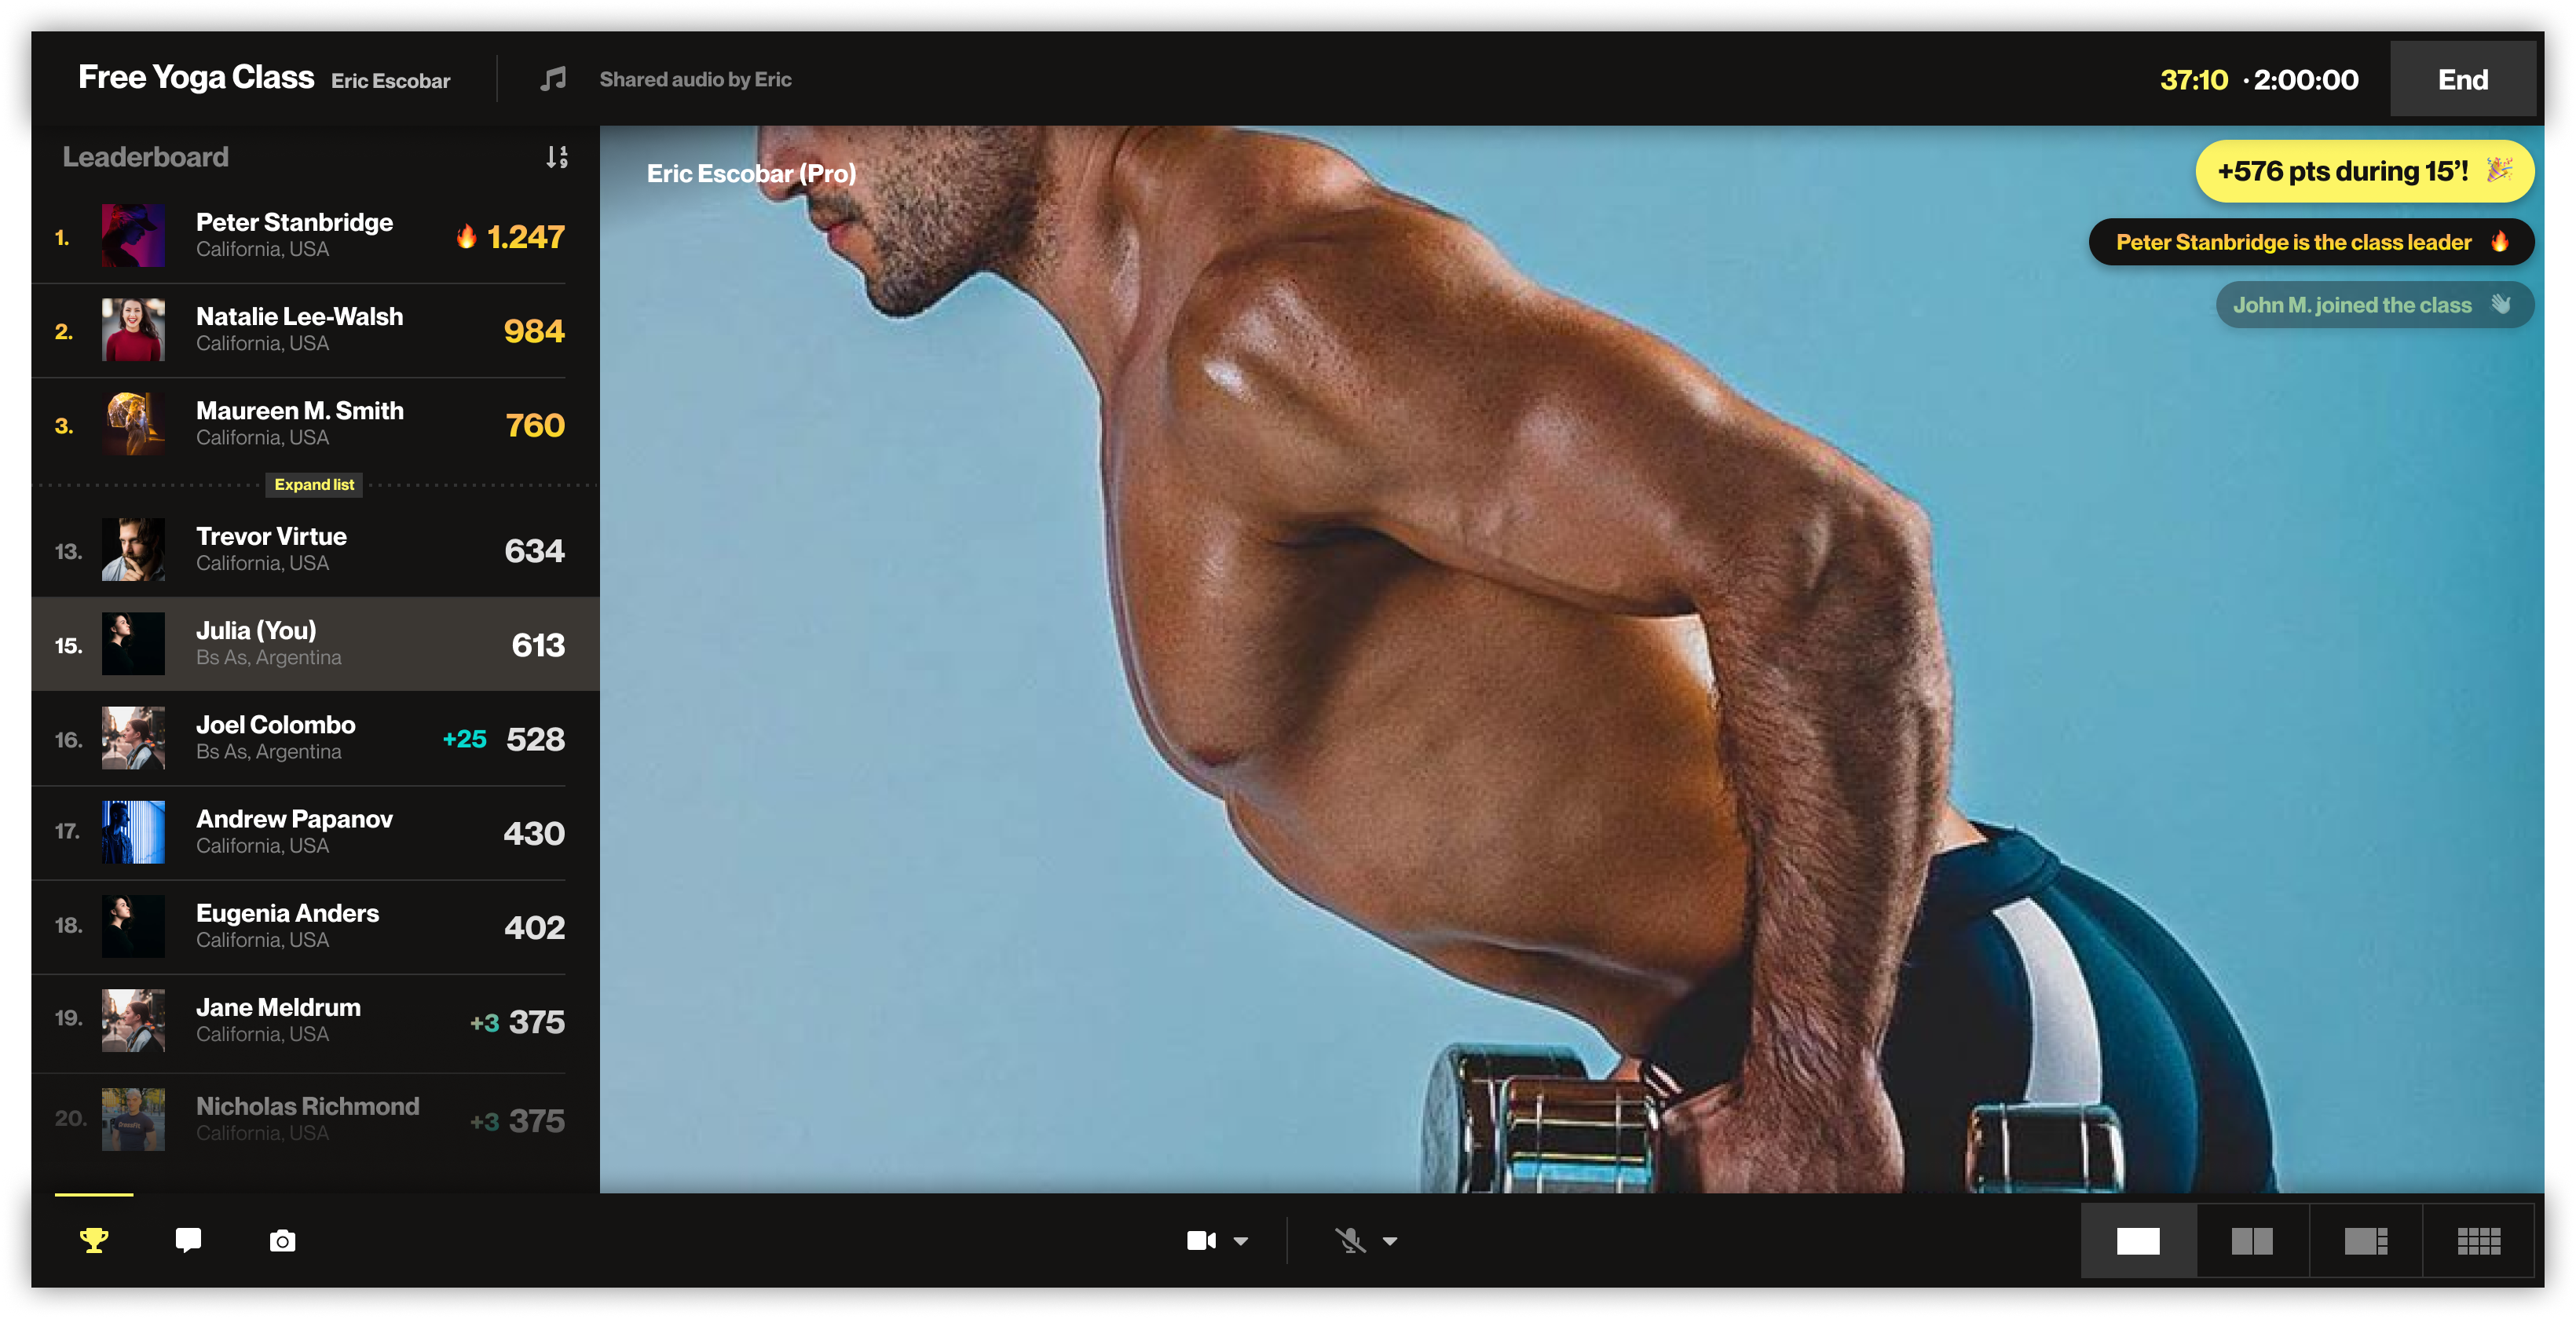This screenshot has height=1319, width=2576.
Task: Select single-view layout icon
Action: click(2138, 1241)
